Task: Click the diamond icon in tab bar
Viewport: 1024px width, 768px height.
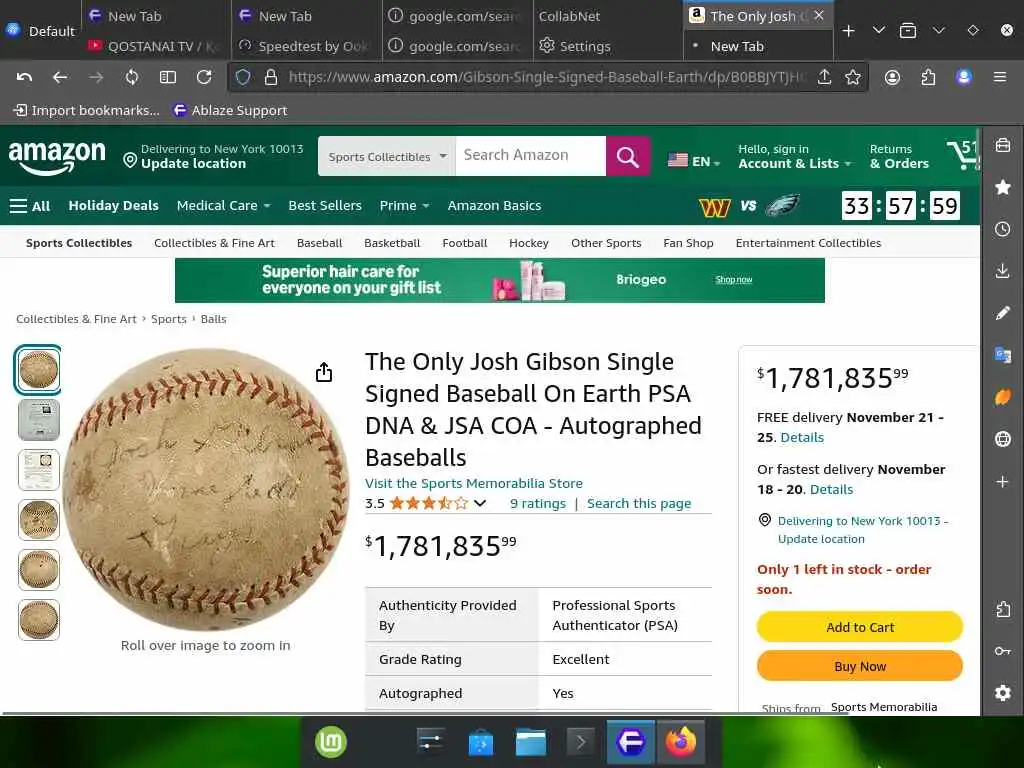Action: 972,31
